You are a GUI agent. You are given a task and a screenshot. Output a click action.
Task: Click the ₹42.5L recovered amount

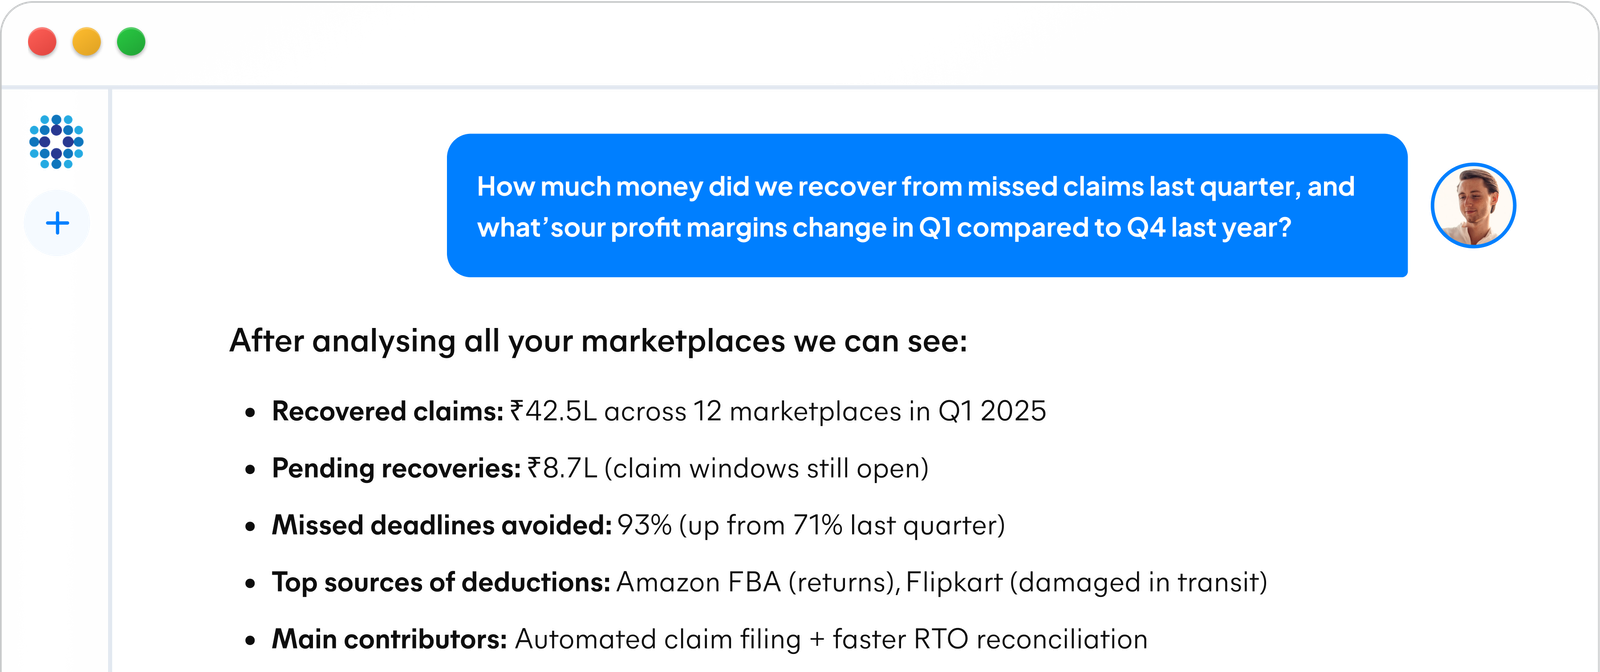click(553, 411)
